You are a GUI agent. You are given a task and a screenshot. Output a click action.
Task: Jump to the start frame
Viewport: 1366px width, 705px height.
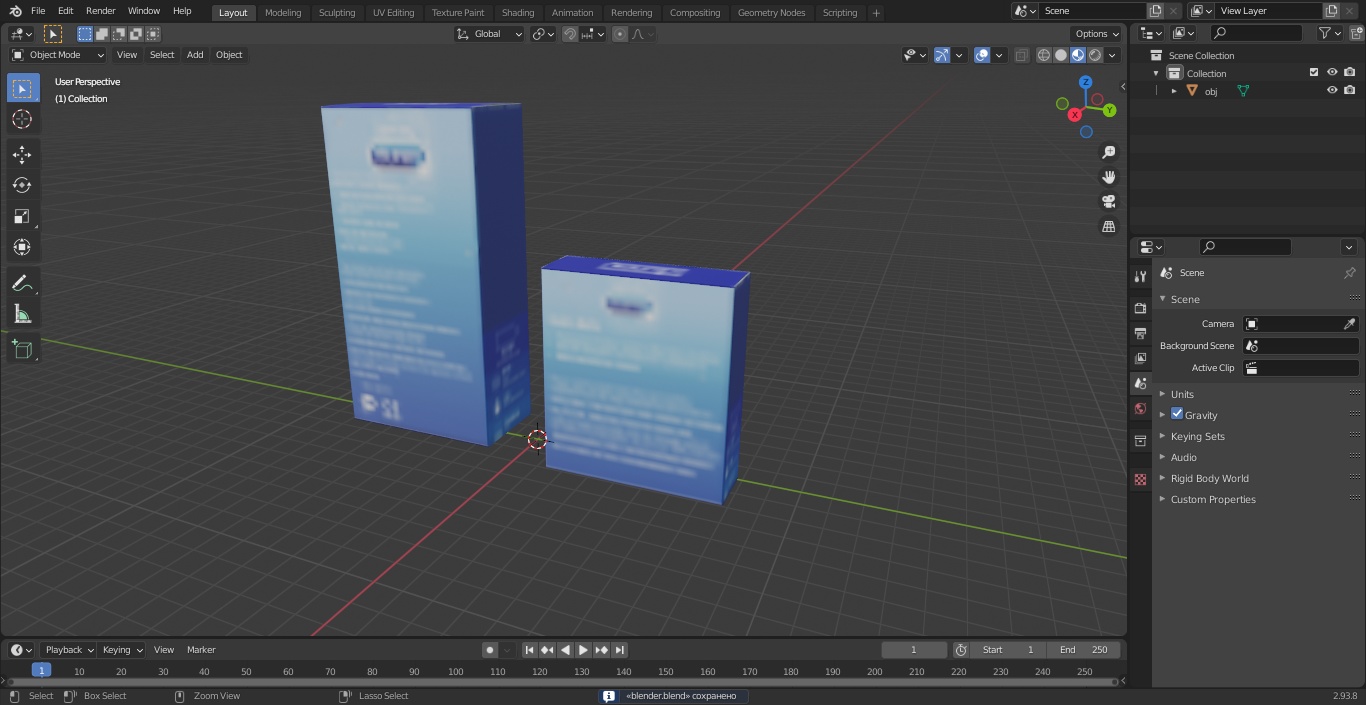point(530,650)
